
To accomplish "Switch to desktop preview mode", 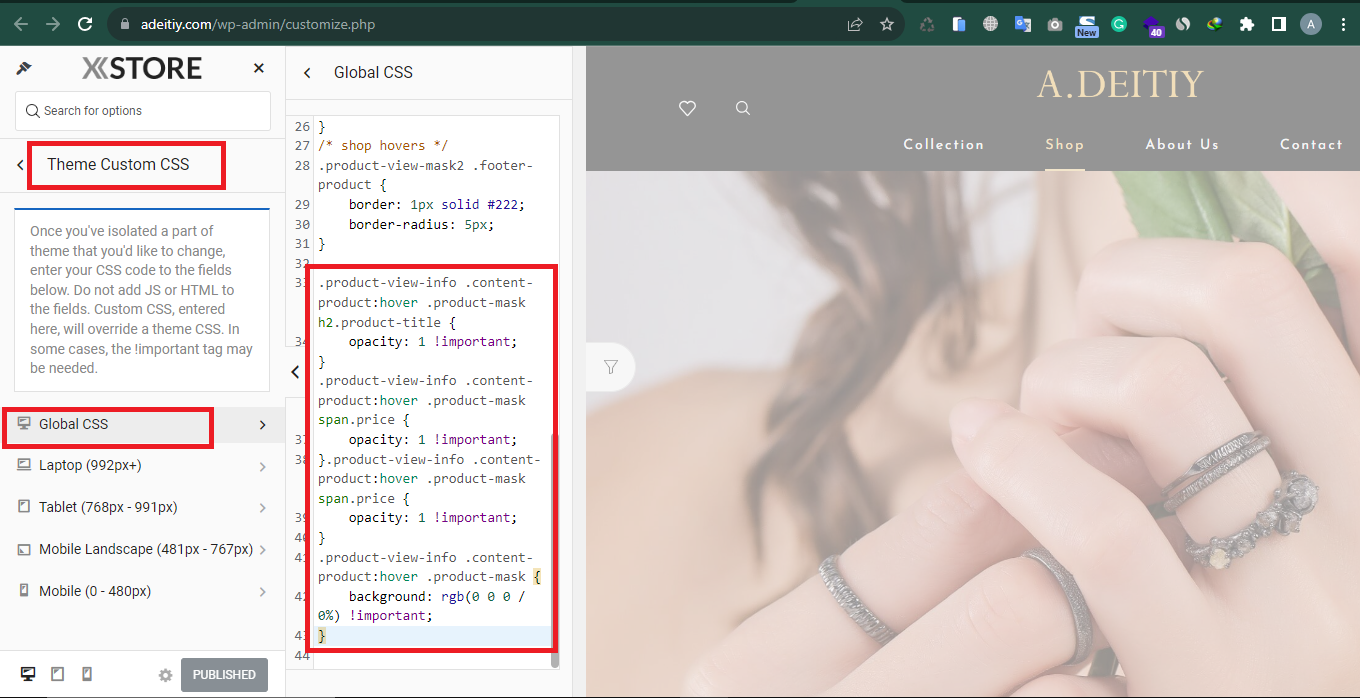I will point(29,674).
